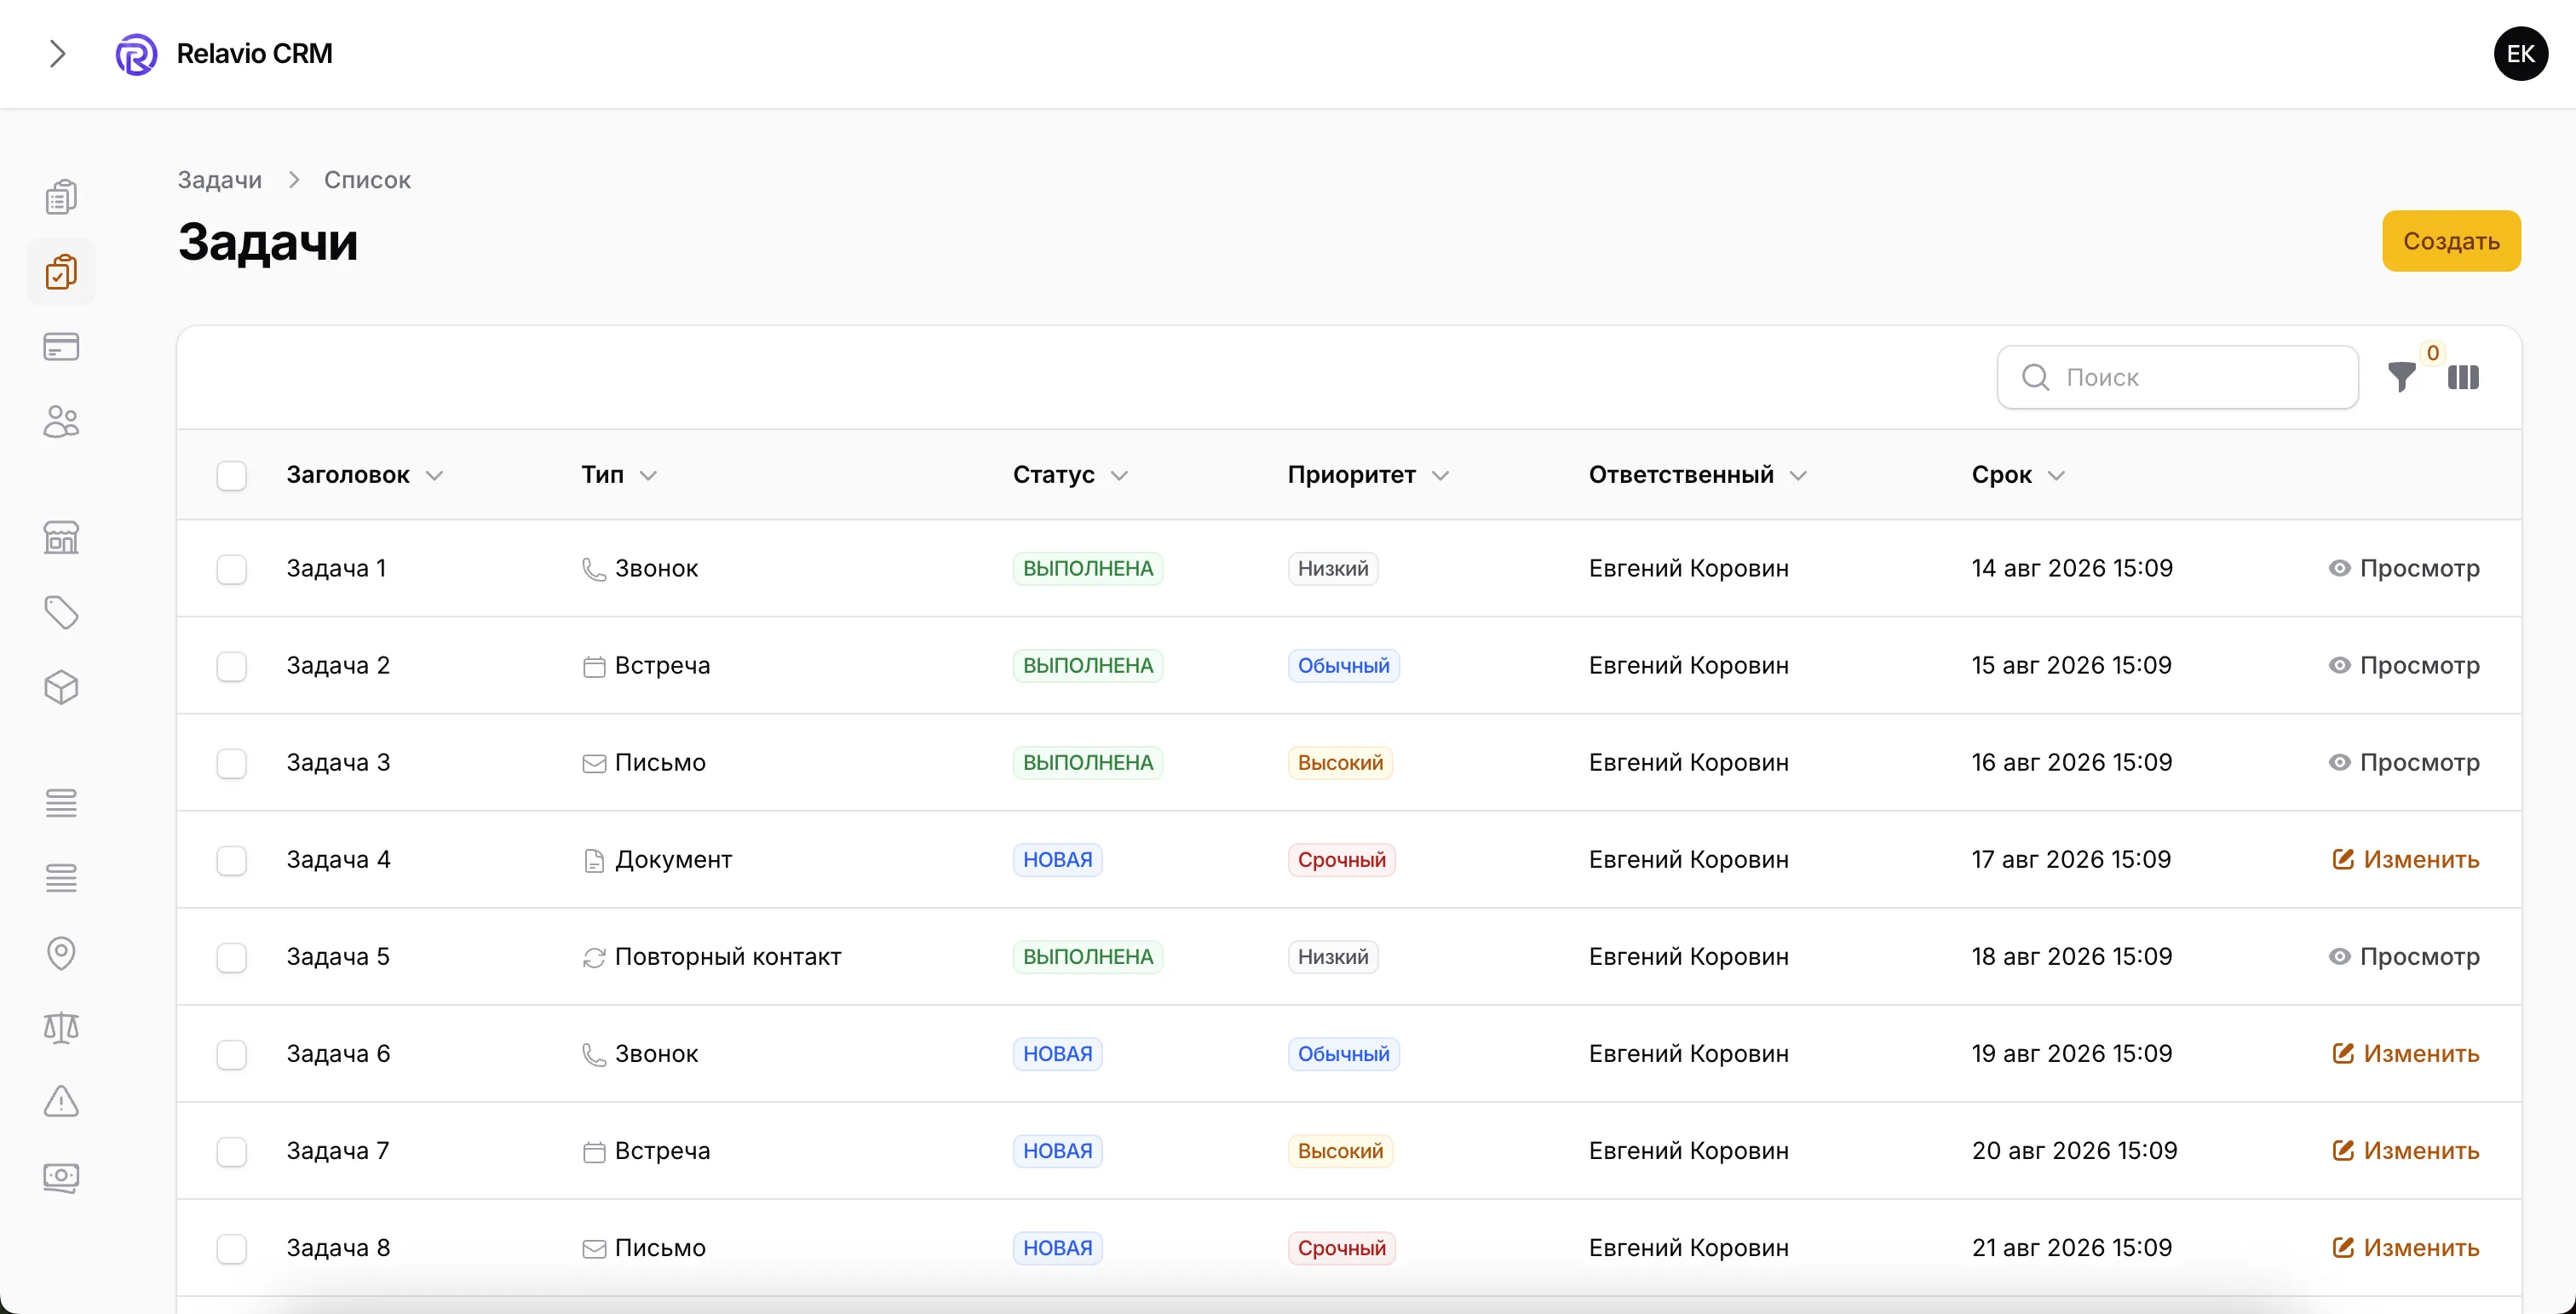Image resolution: width=2576 pixels, height=1314 pixels.
Task: Open Просмотр for Задача 1
Action: pyautogui.click(x=2404, y=568)
